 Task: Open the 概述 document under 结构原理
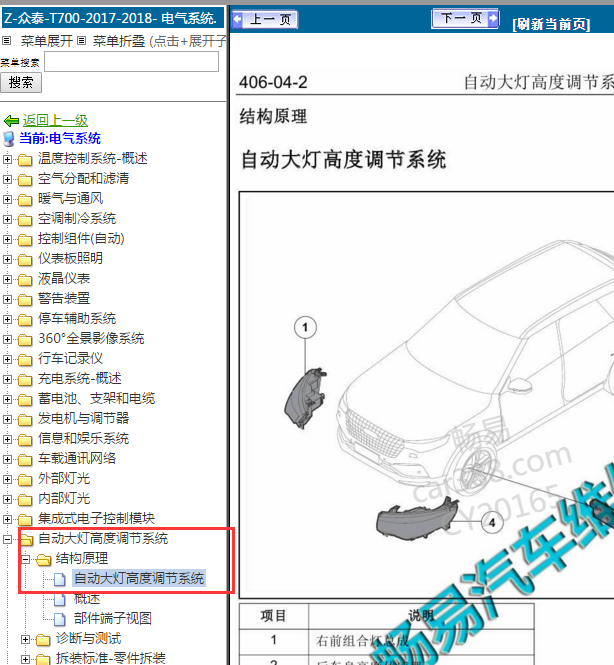[x=87, y=598]
